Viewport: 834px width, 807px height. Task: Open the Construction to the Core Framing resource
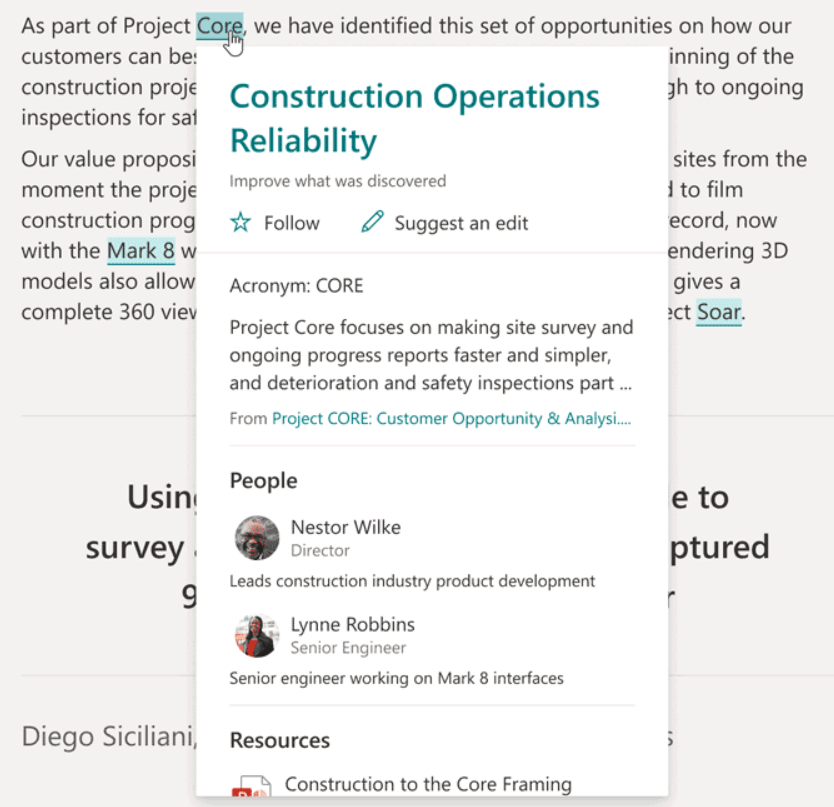point(428,784)
